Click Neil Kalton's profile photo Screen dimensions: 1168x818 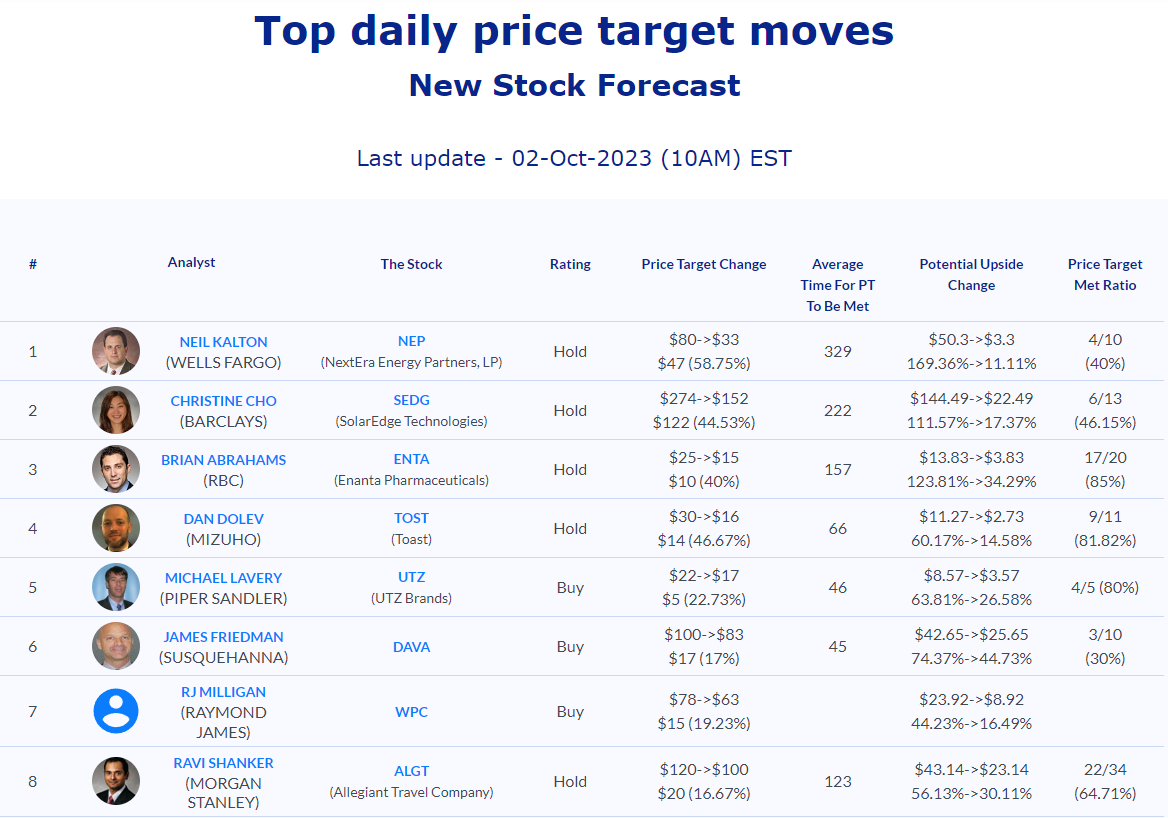click(x=115, y=351)
